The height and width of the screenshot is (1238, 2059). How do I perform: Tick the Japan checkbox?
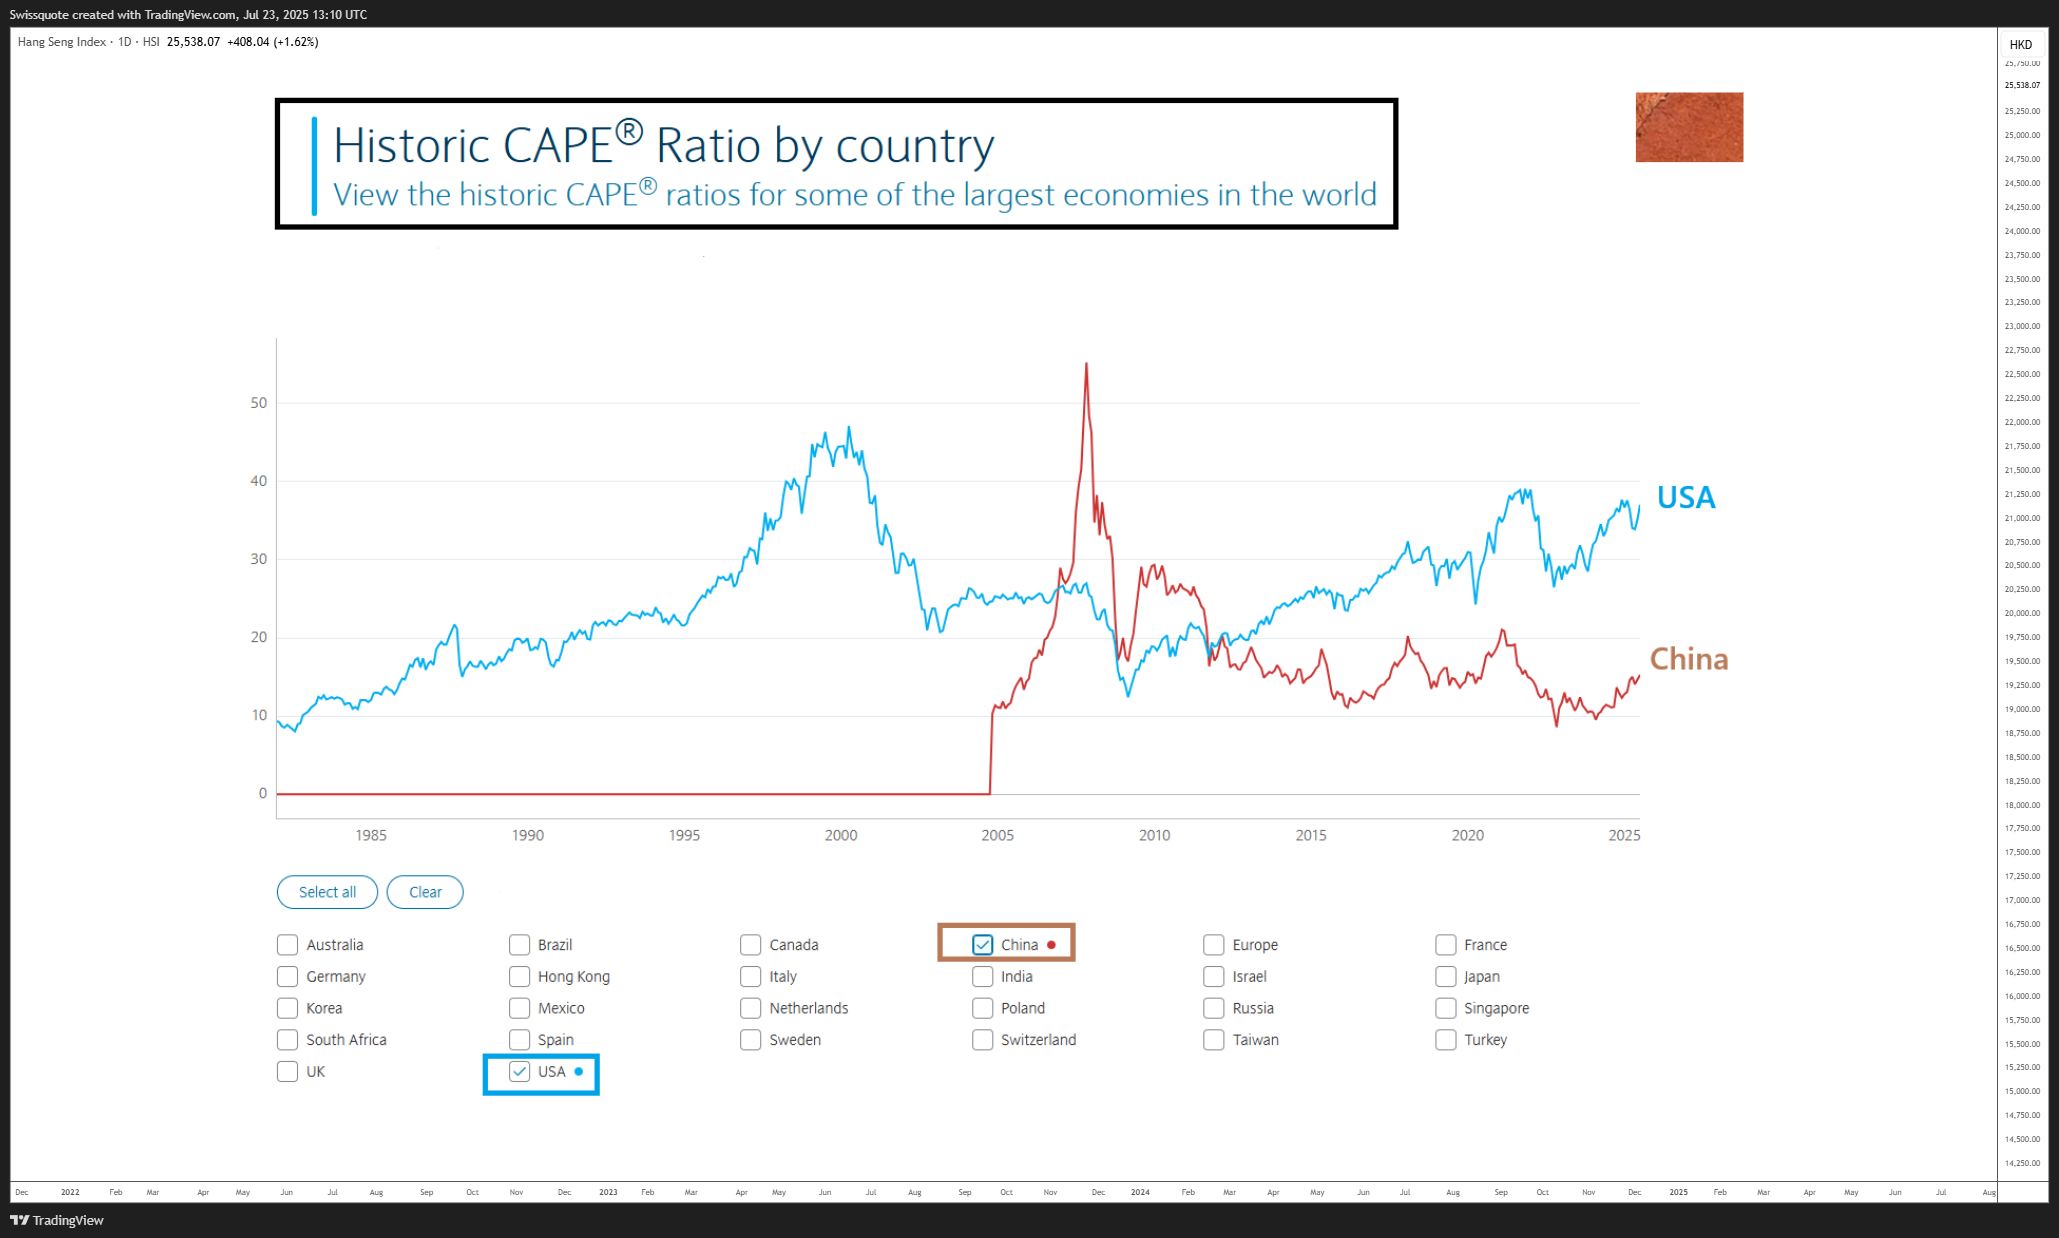click(1445, 976)
